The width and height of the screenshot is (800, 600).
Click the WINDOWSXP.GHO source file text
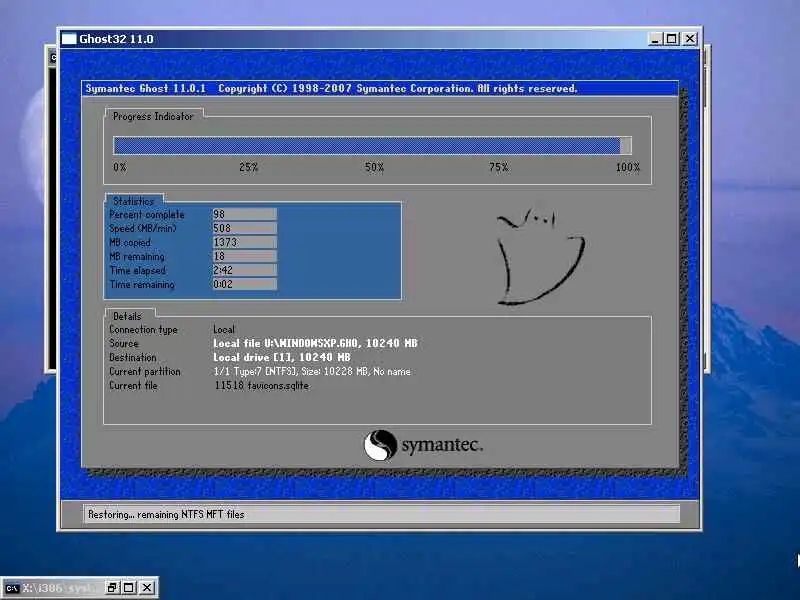(315, 343)
